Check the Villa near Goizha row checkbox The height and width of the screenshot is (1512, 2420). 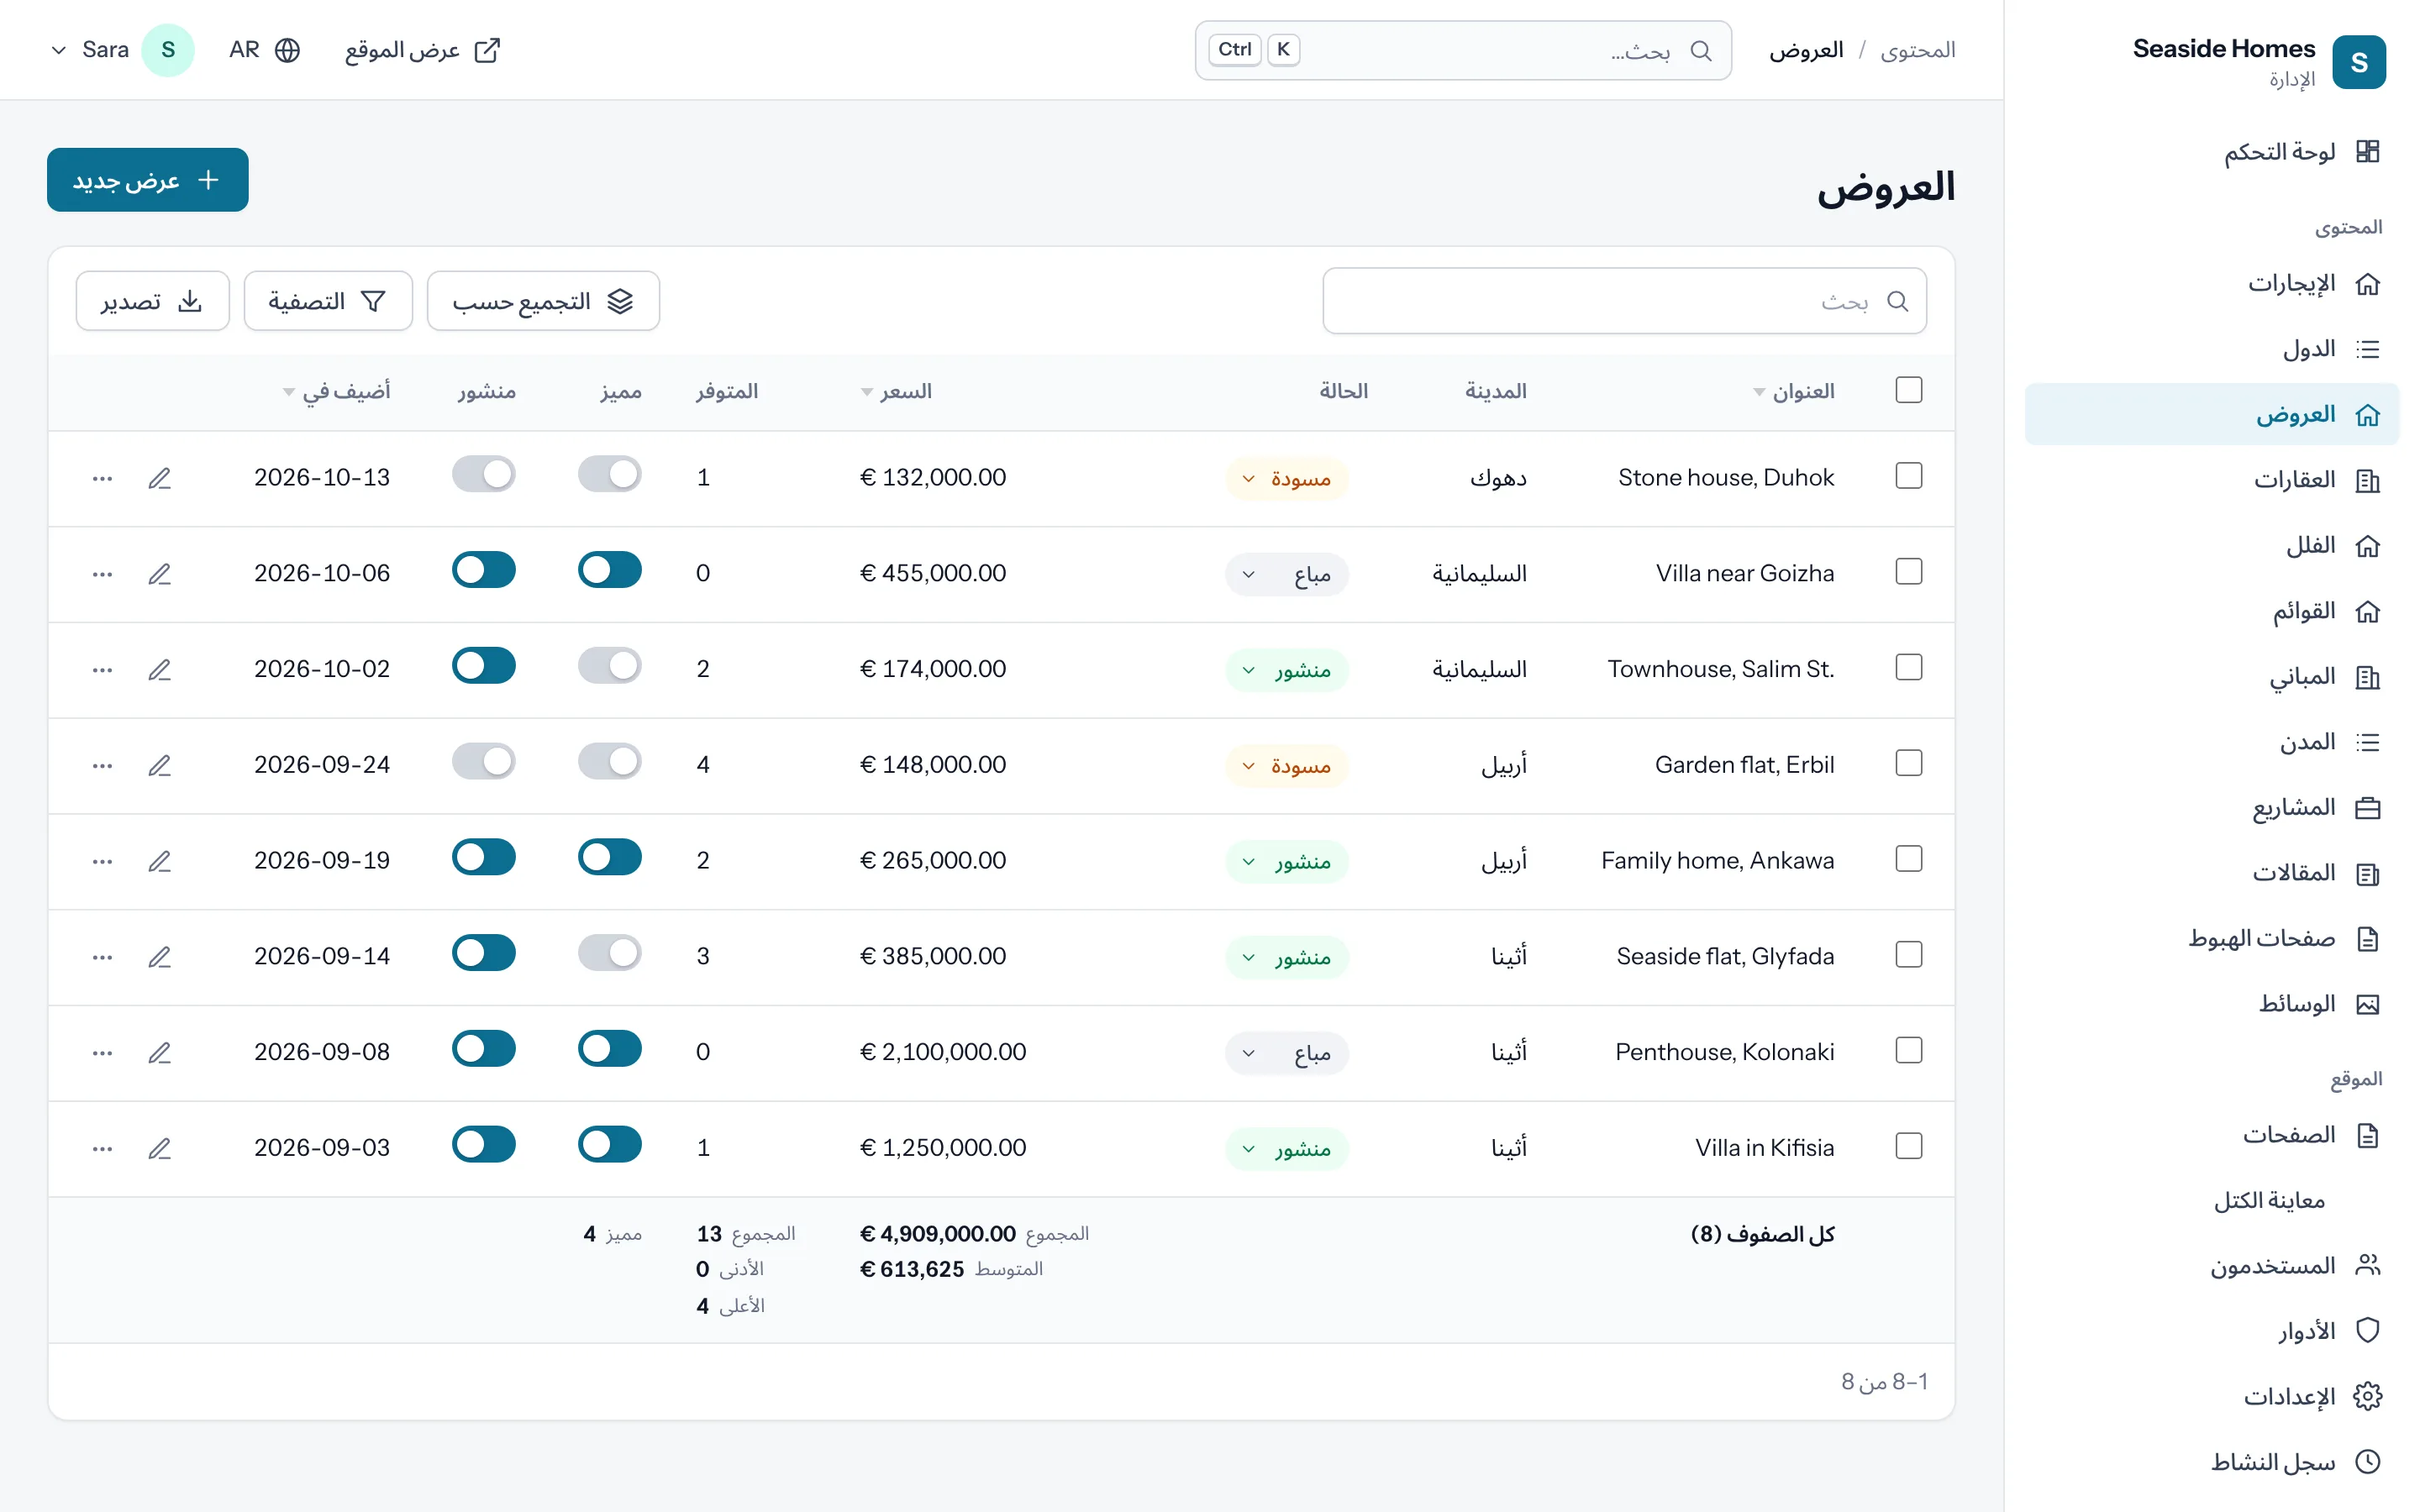click(1909, 572)
